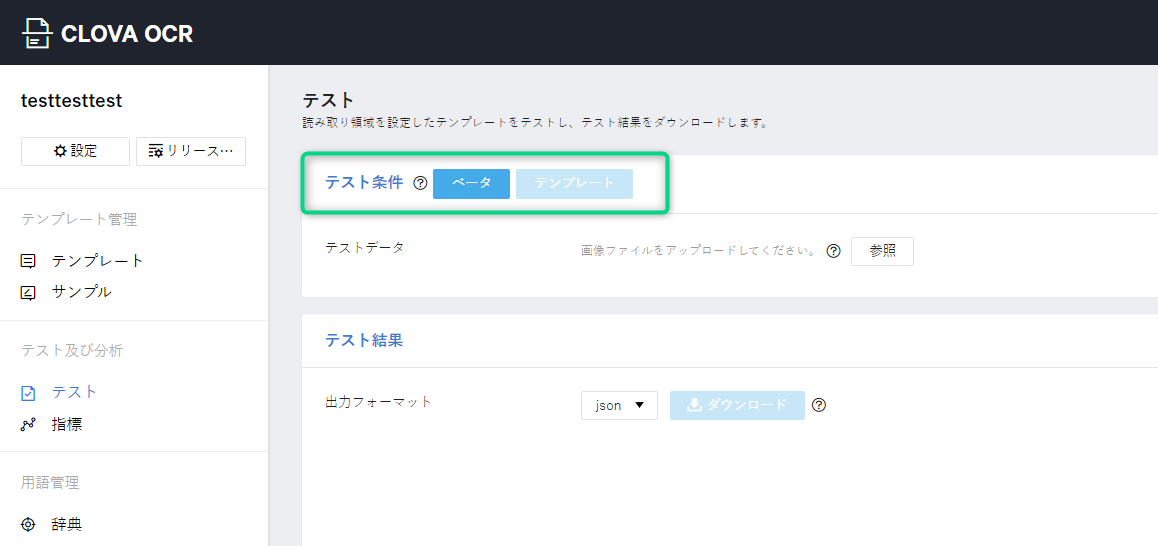Screen dimensions: 1158x546
Task: Click the リリース… button
Action: coord(190,151)
